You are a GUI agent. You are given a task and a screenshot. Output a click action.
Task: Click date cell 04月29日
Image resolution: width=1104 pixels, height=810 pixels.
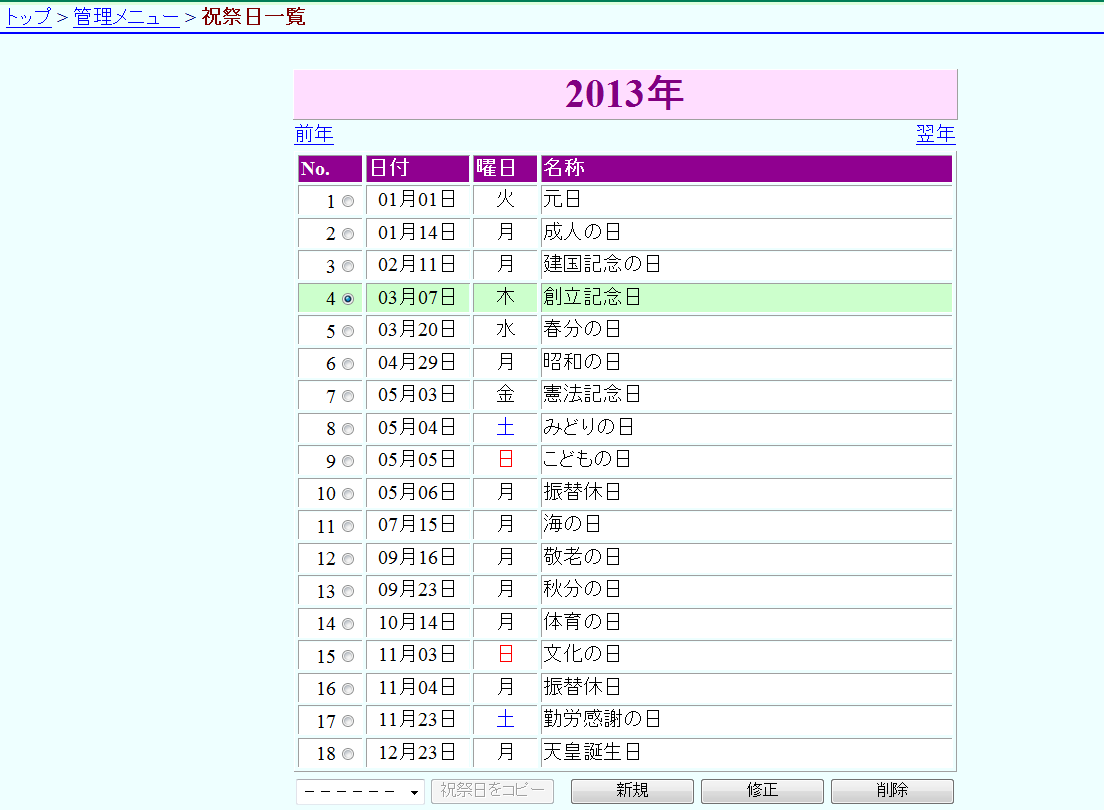418,363
